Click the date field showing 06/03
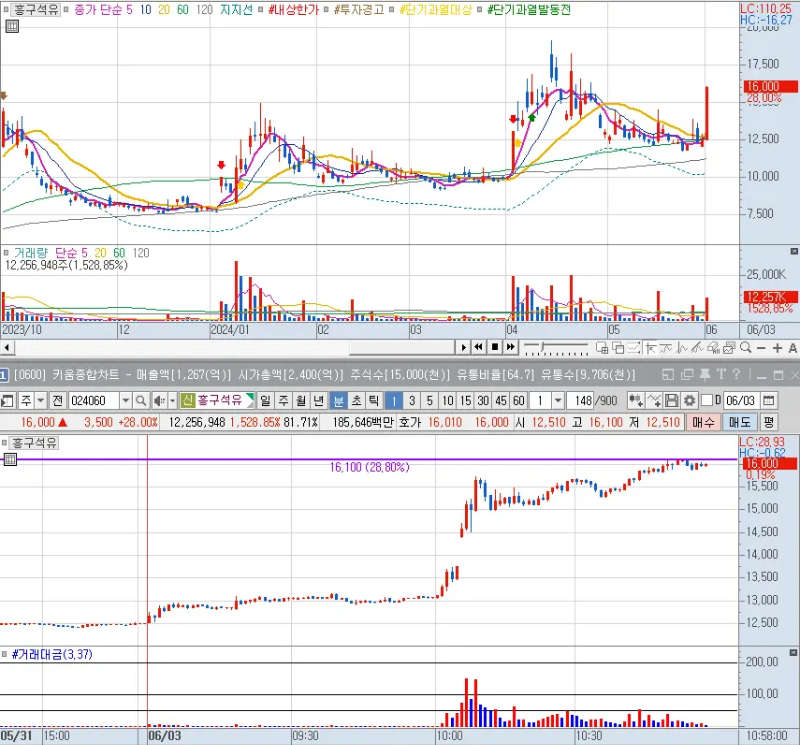The image size is (800, 745). (741, 401)
